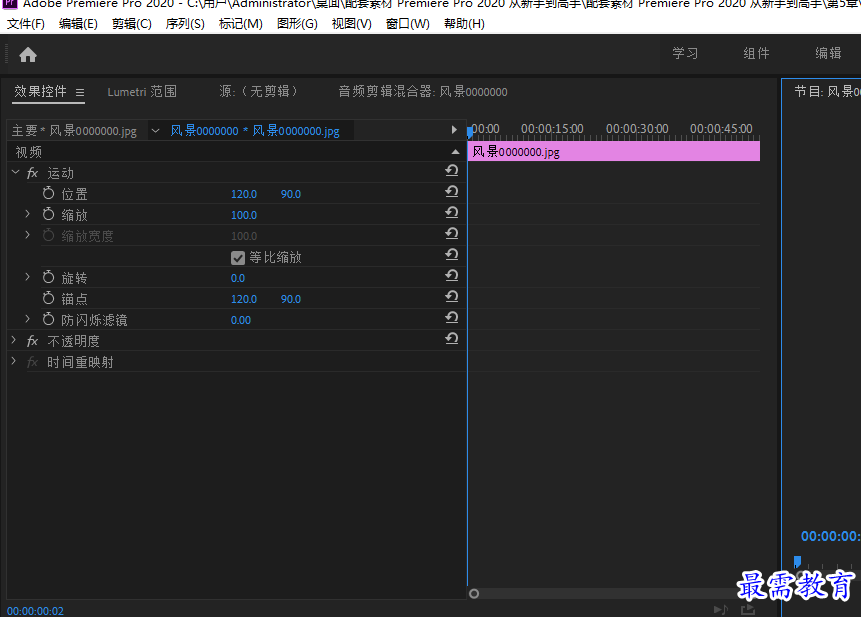The height and width of the screenshot is (617, 861).
Task: Open the master clip dropdown arrow
Action: [x=155, y=131]
